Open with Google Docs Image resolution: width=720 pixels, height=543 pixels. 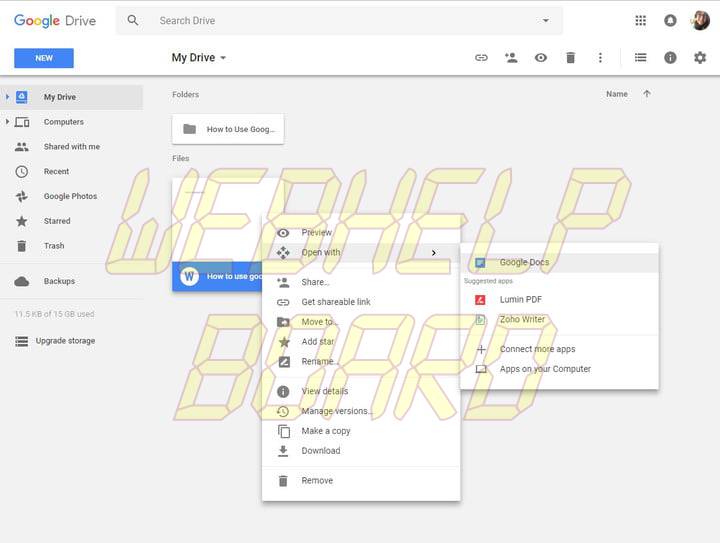point(559,263)
